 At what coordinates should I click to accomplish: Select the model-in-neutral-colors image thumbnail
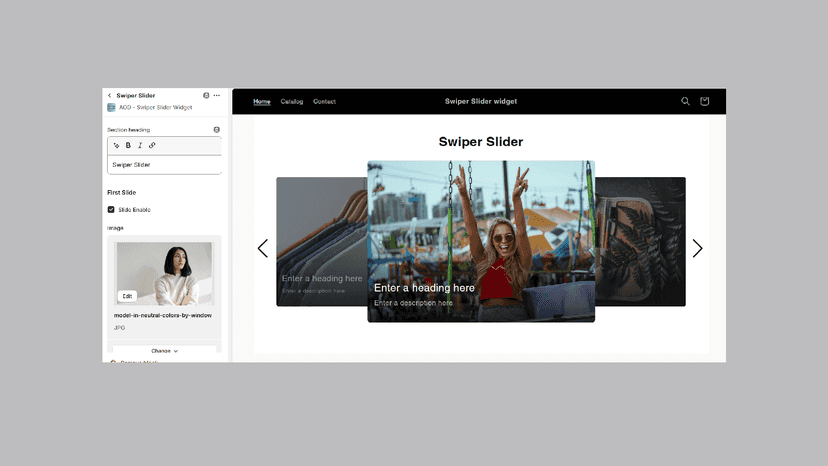point(164,274)
